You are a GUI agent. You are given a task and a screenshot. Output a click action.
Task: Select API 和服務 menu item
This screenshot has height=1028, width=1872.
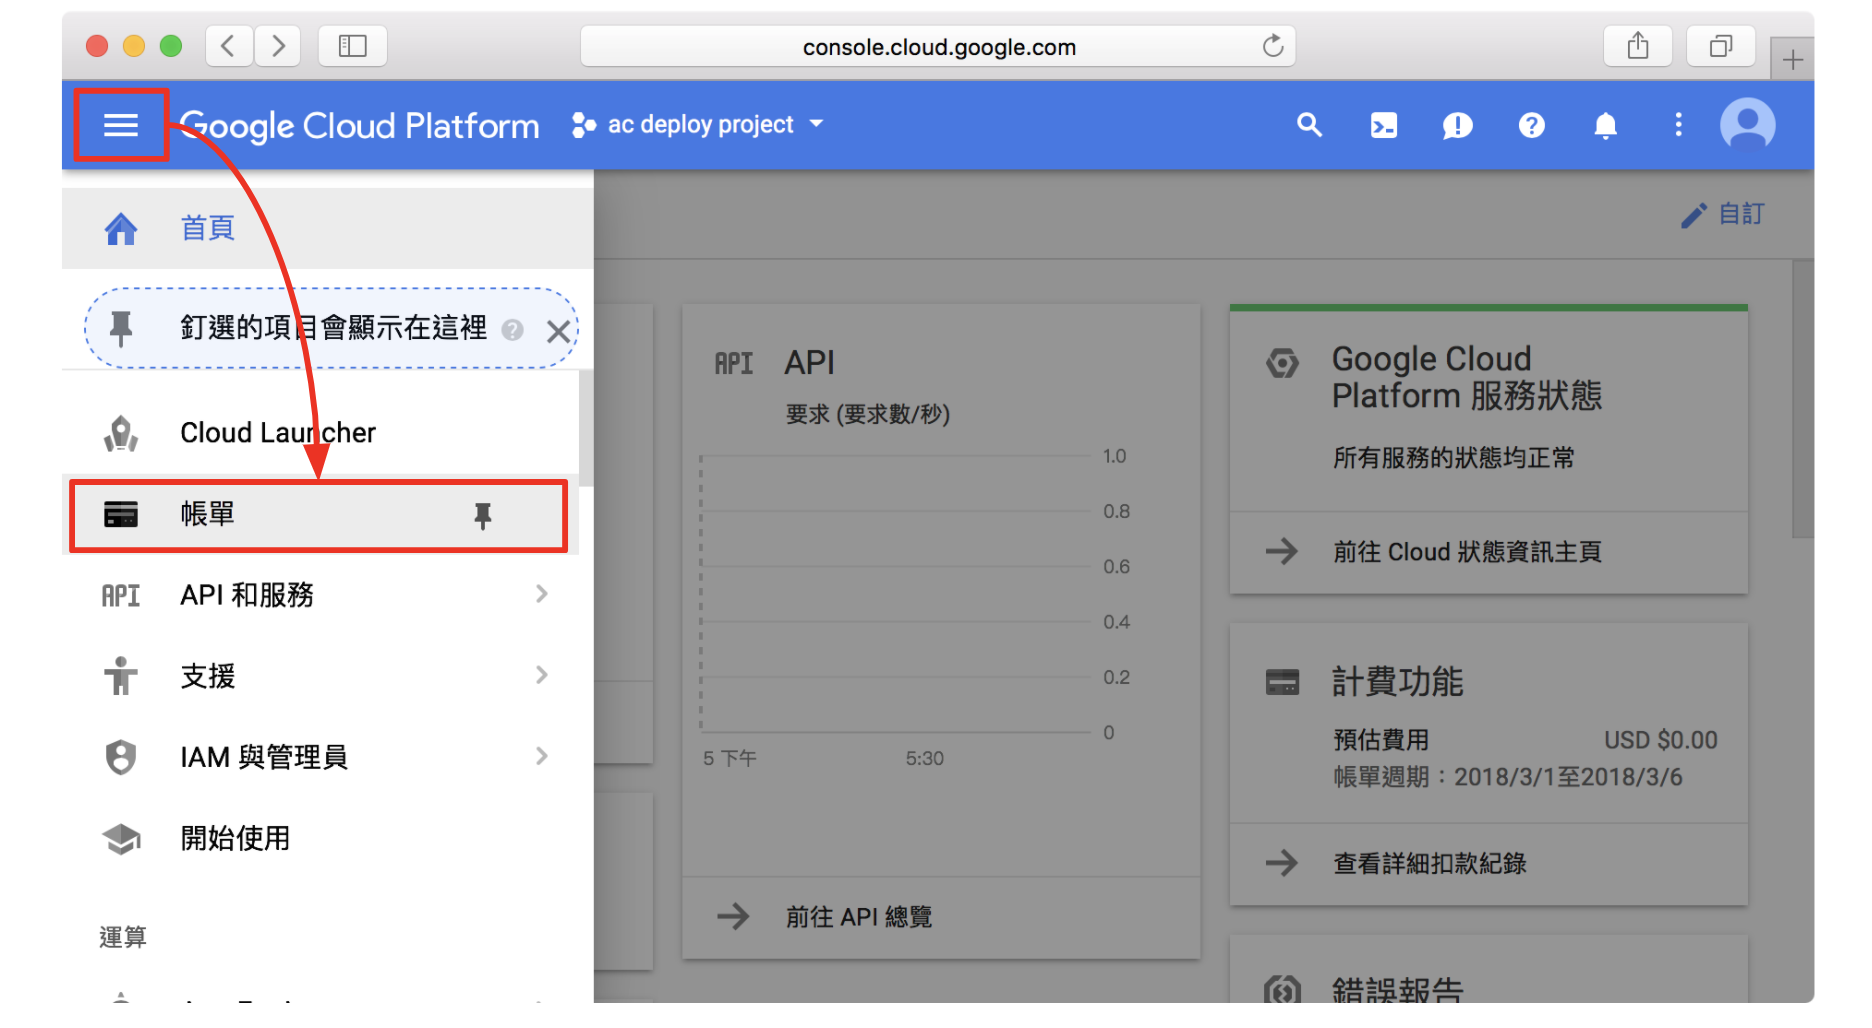tap(320, 595)
